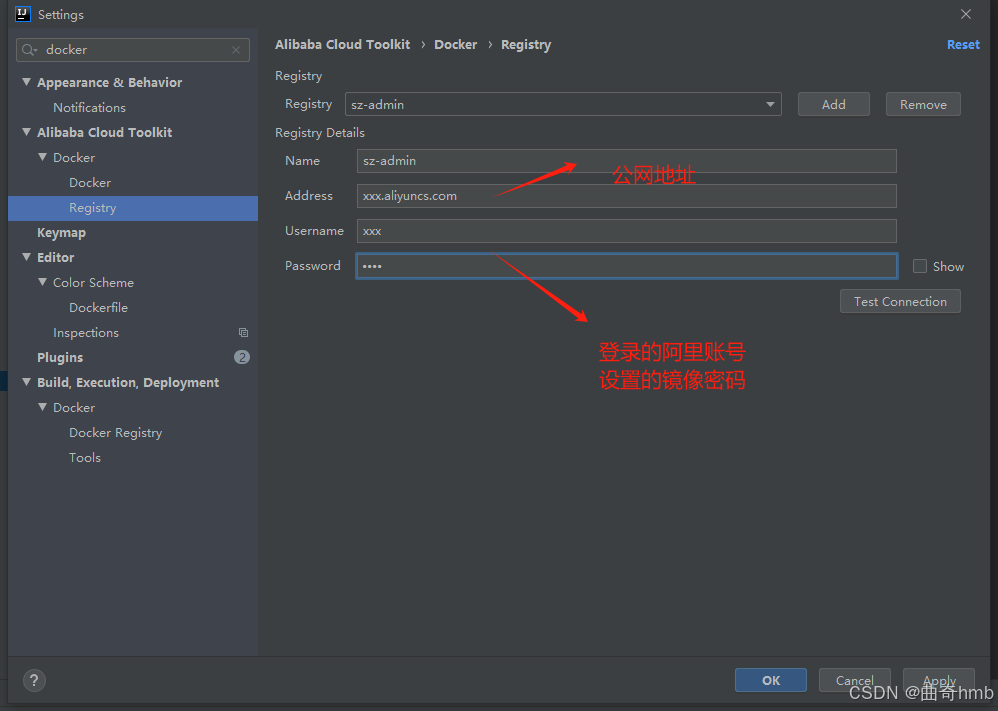
Task: Collapse the Editor section
Action: tap(27, 257)
